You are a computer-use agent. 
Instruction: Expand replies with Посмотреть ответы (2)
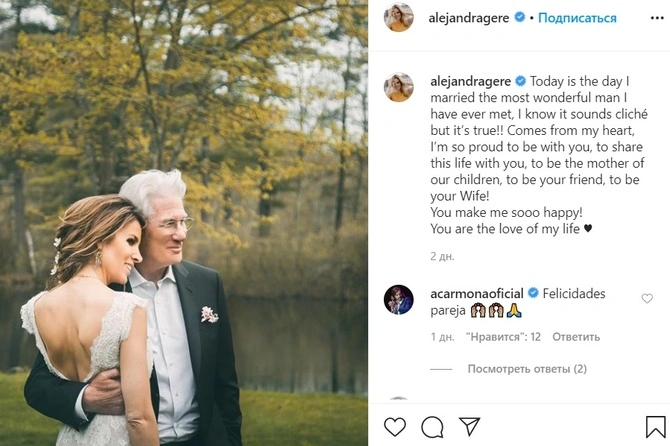tap(526, 369)
